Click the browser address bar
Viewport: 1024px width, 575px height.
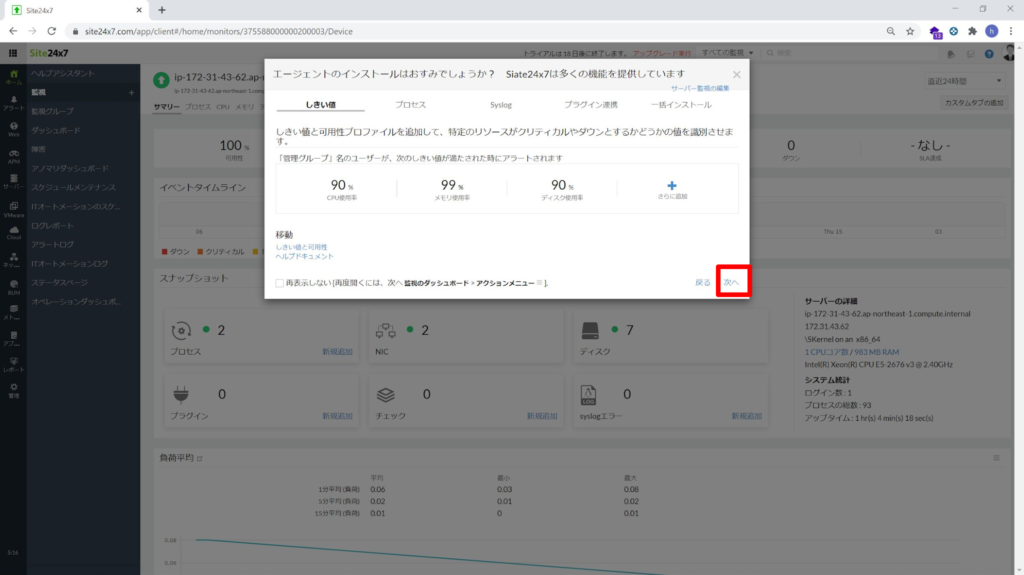pos(477,31)
